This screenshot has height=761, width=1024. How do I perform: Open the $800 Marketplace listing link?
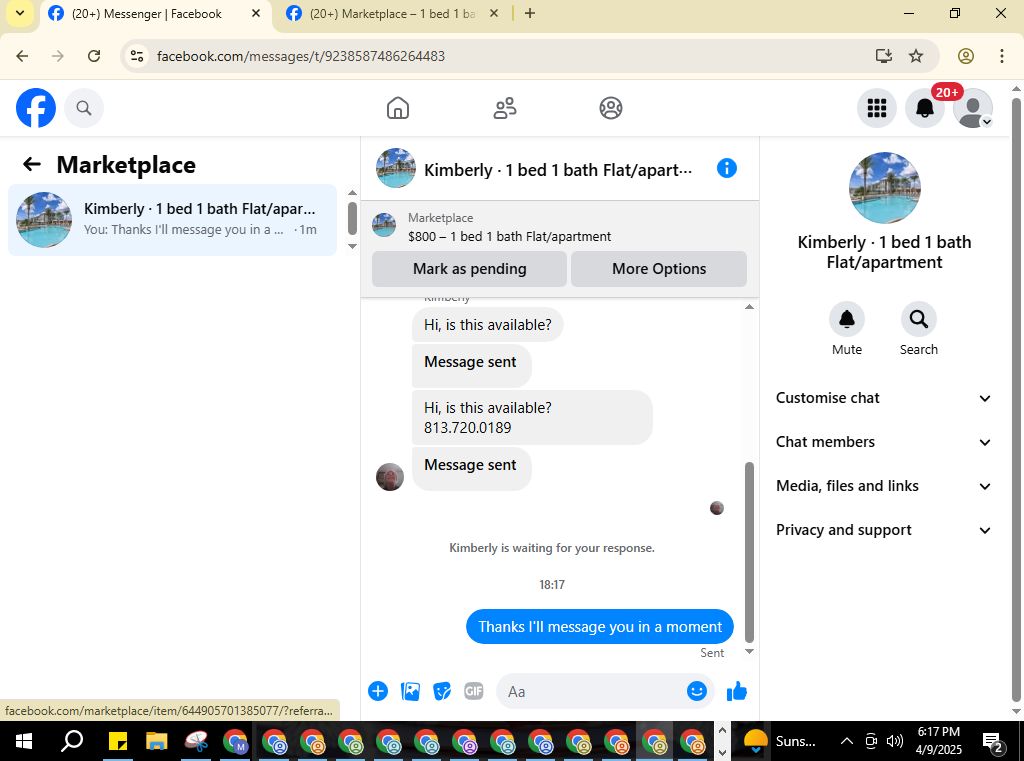509,236
